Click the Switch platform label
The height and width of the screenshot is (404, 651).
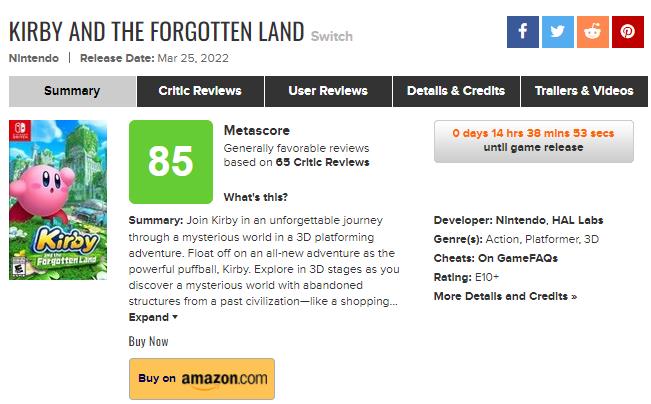coord(332,35)
